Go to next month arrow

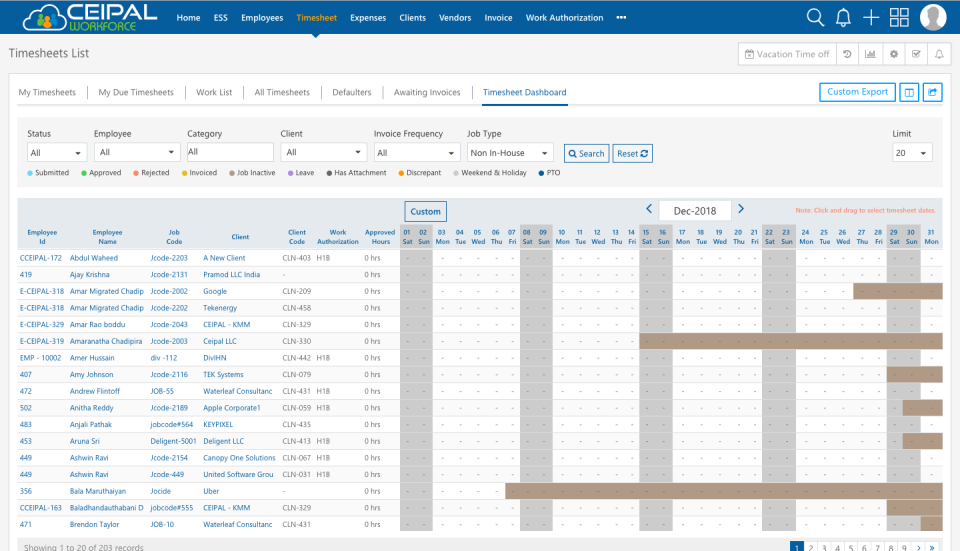pos(741,209)
